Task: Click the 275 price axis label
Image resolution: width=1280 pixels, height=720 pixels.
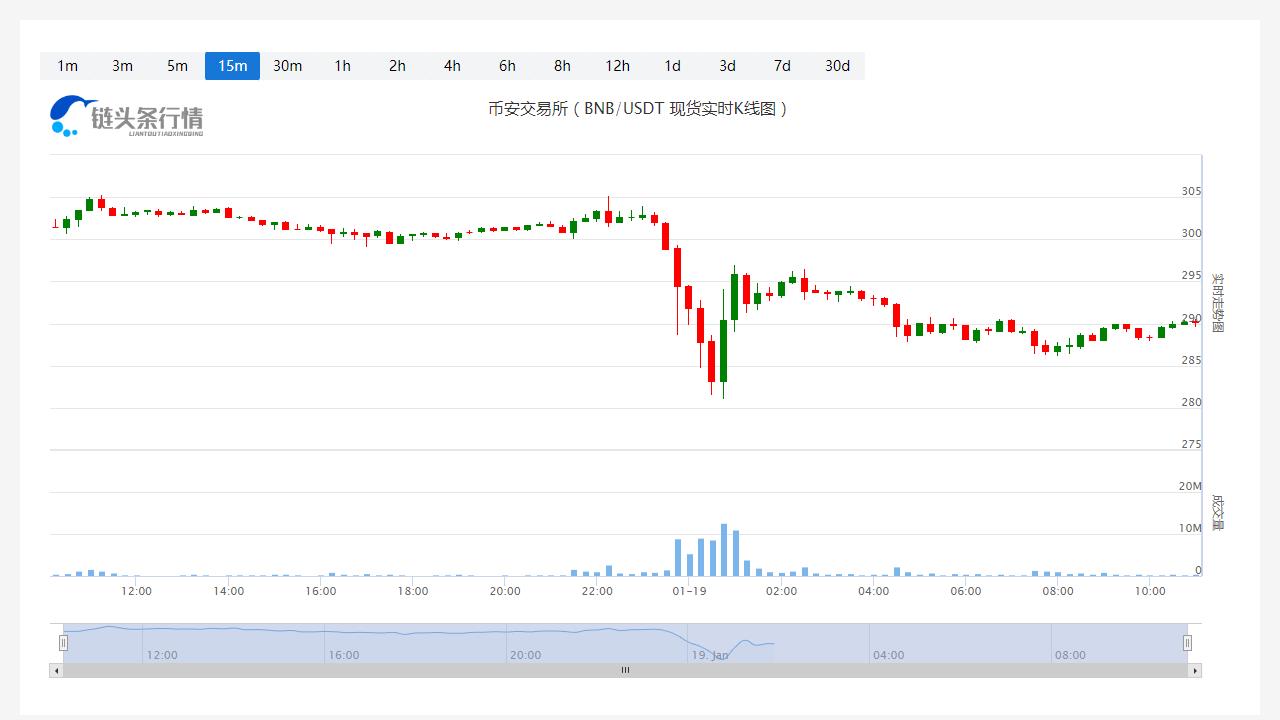Action: click(x=1192, y=444)
